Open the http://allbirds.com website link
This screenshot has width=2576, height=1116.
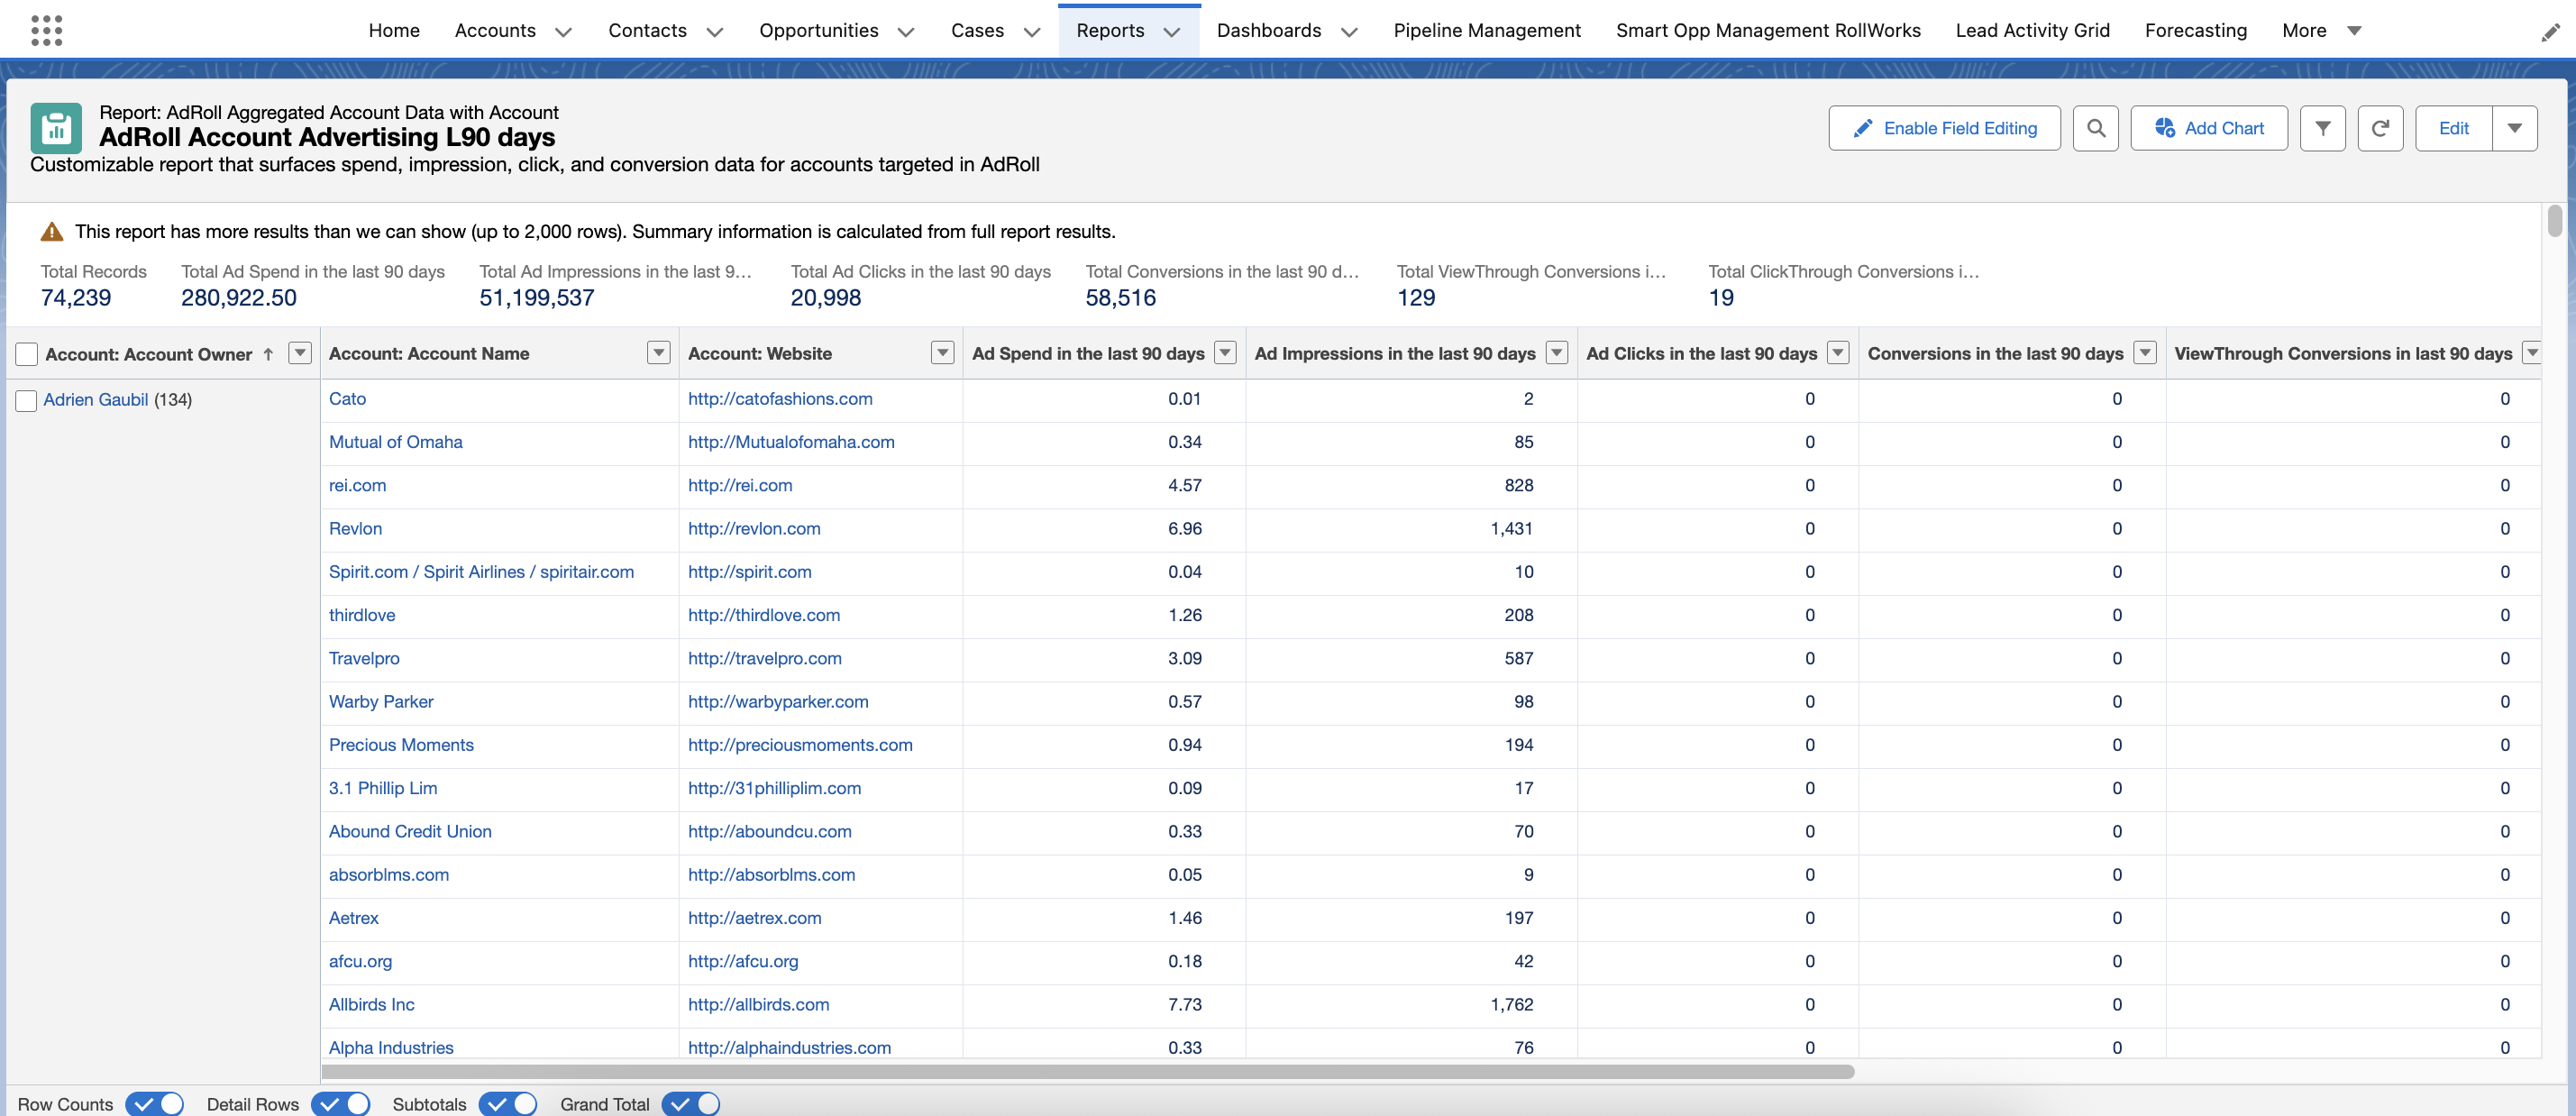click(758, 1004)
